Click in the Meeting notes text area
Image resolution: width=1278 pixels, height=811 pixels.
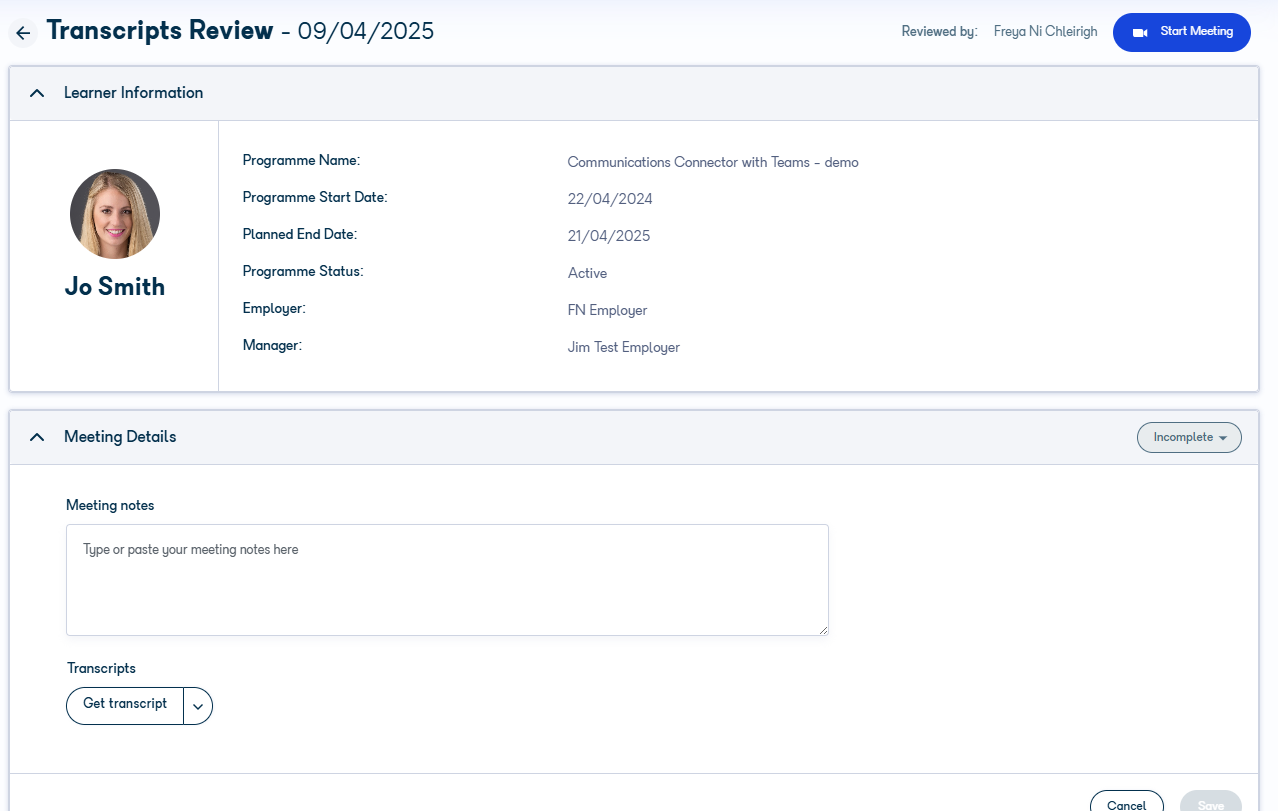click(x=447, y=580)
